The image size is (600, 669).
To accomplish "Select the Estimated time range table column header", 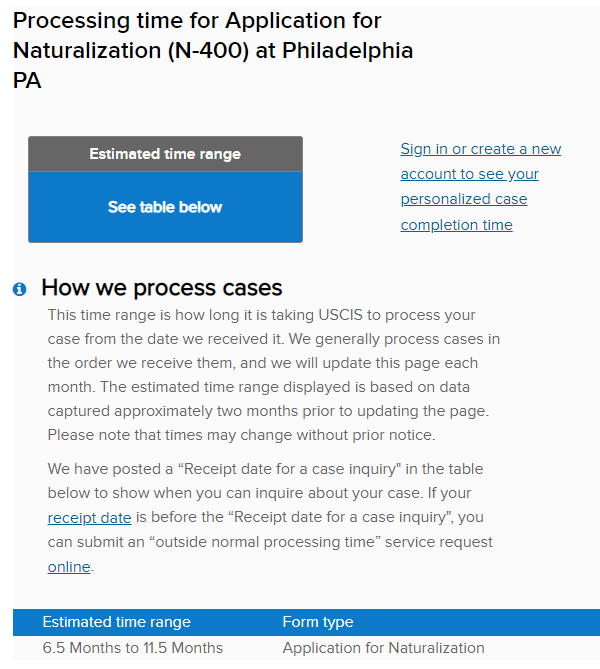I will pyautogui.click(x=117, y=622).
